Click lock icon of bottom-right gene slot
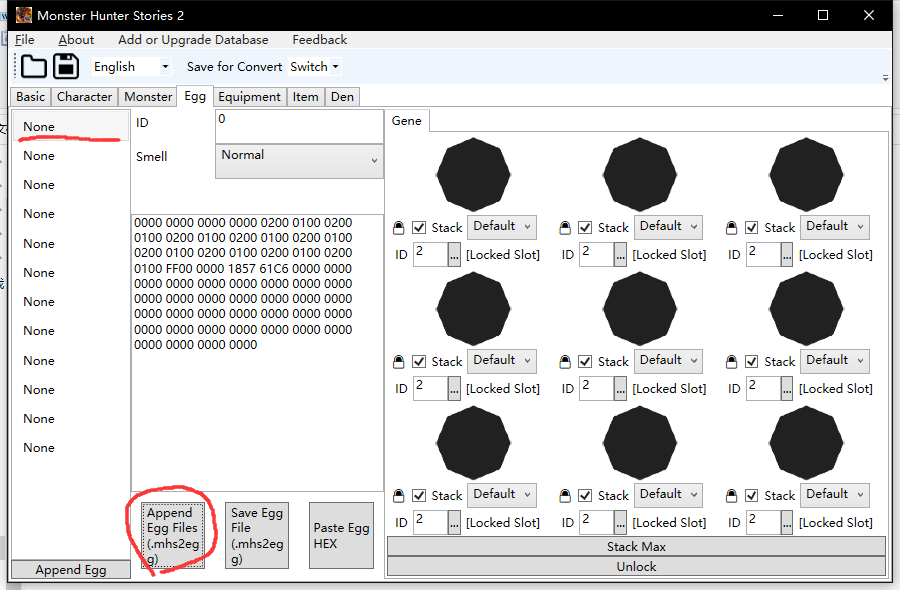 (x=731, y=495)
